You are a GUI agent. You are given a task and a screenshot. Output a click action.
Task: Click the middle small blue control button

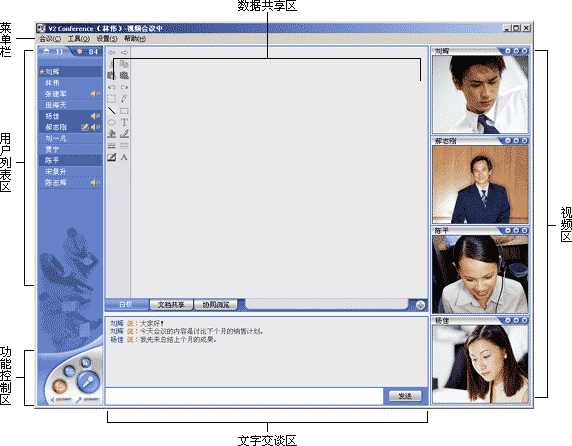pyautogui.click(x=70, y=371)
